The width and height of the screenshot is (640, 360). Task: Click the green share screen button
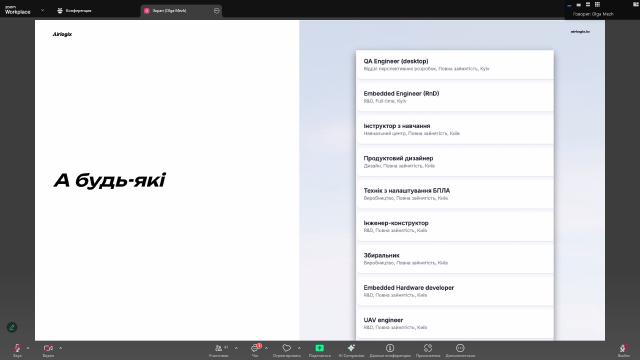[320, 348]
